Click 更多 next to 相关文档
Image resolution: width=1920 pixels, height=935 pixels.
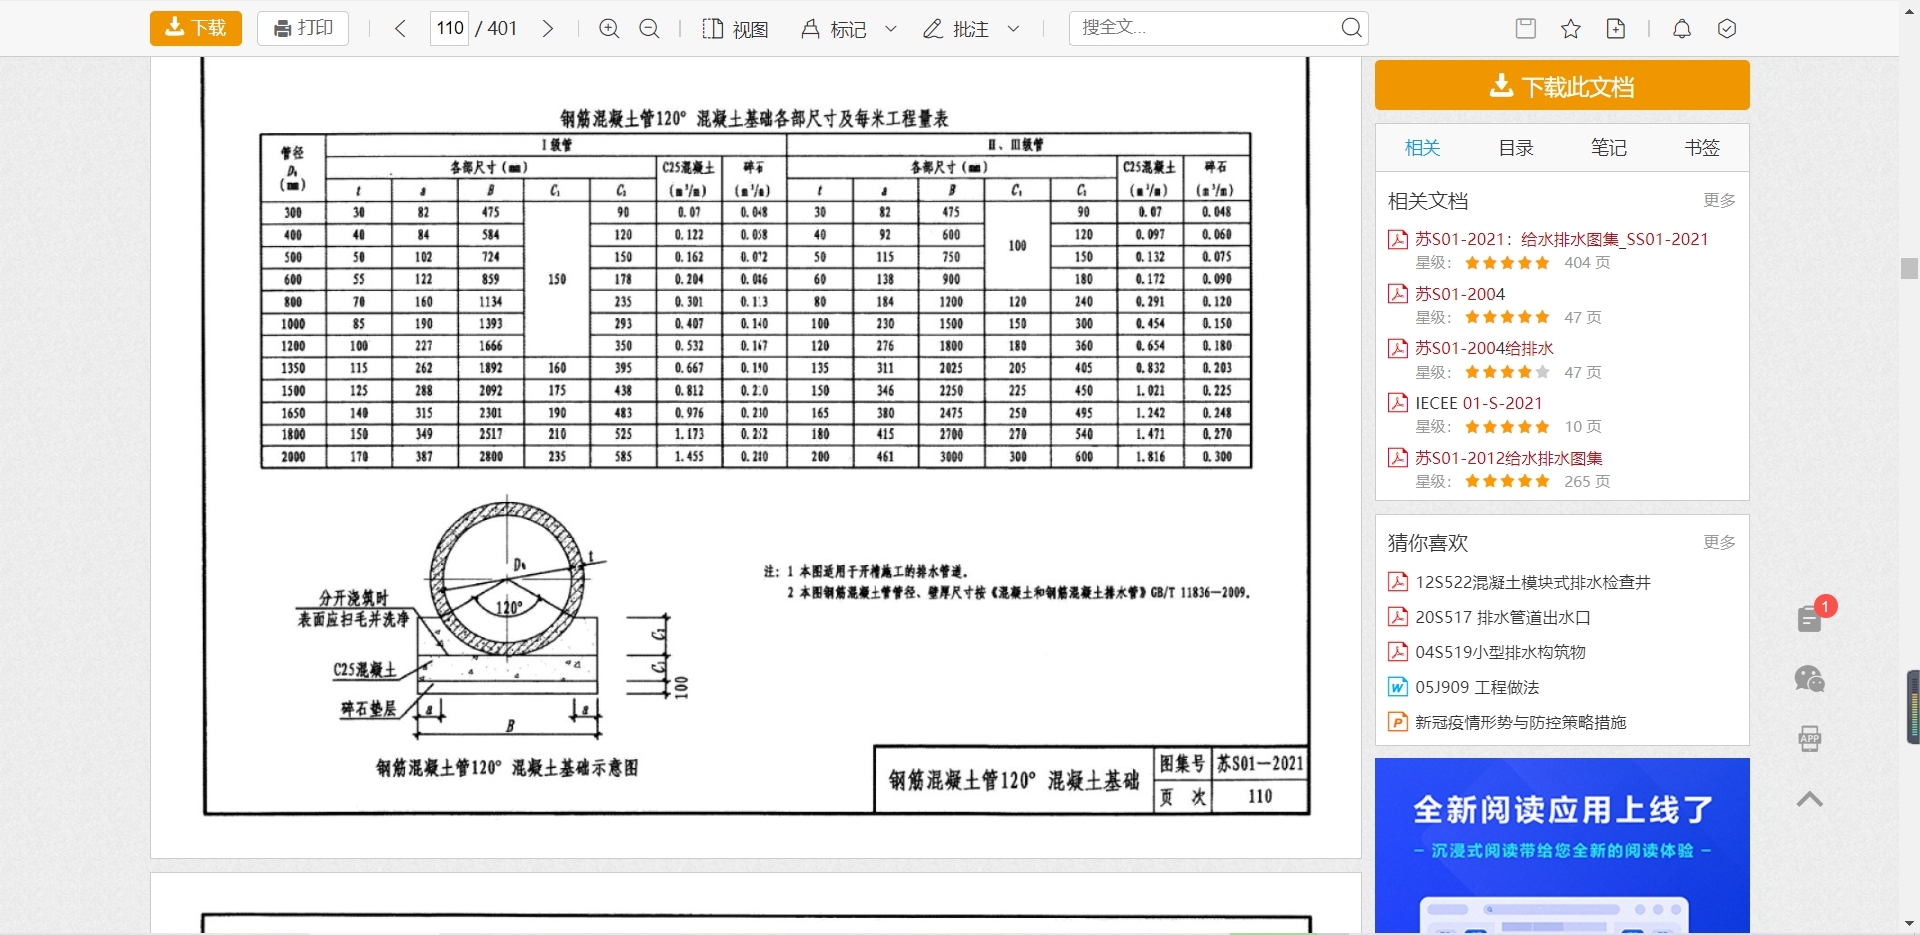1720,200
